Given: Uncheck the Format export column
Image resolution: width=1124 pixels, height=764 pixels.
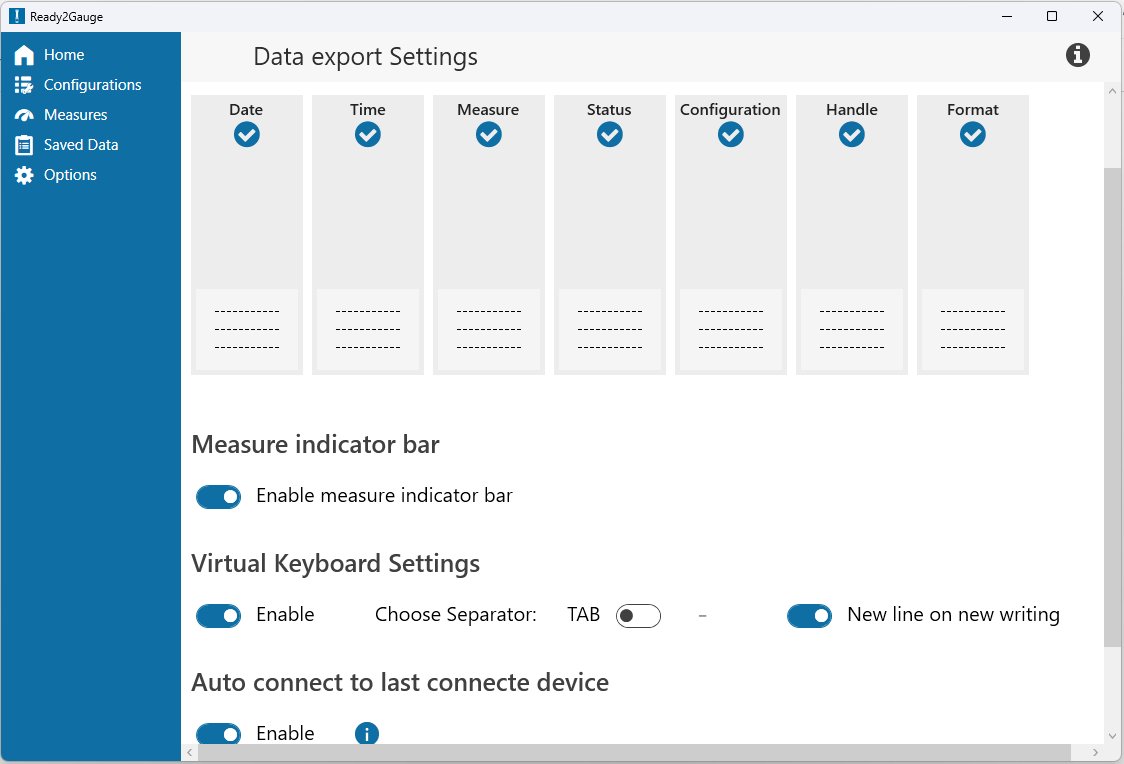Looking at the screenshot, I should click(x=972, y=134).
